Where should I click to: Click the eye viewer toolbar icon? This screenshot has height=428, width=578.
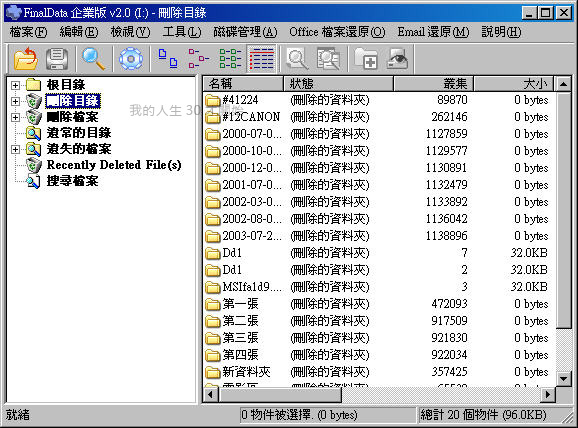397,59
